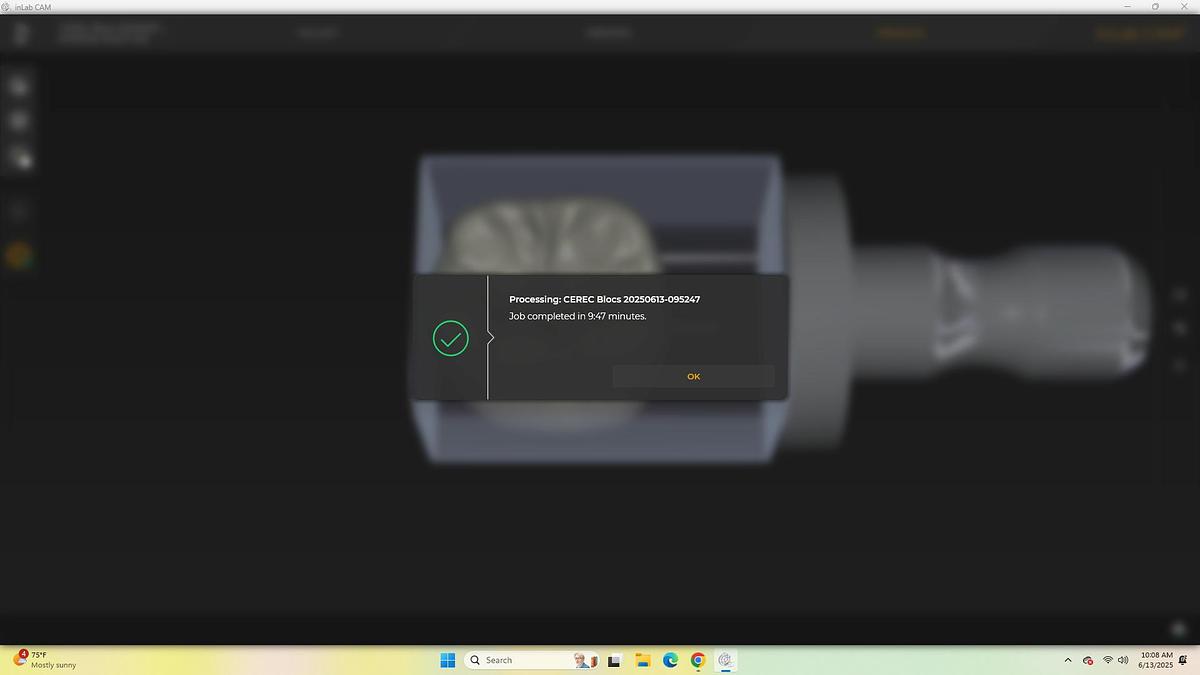Minimize the inLab CAM window
This screenshot has width=1200, height=675.
tap(1128, 7)
